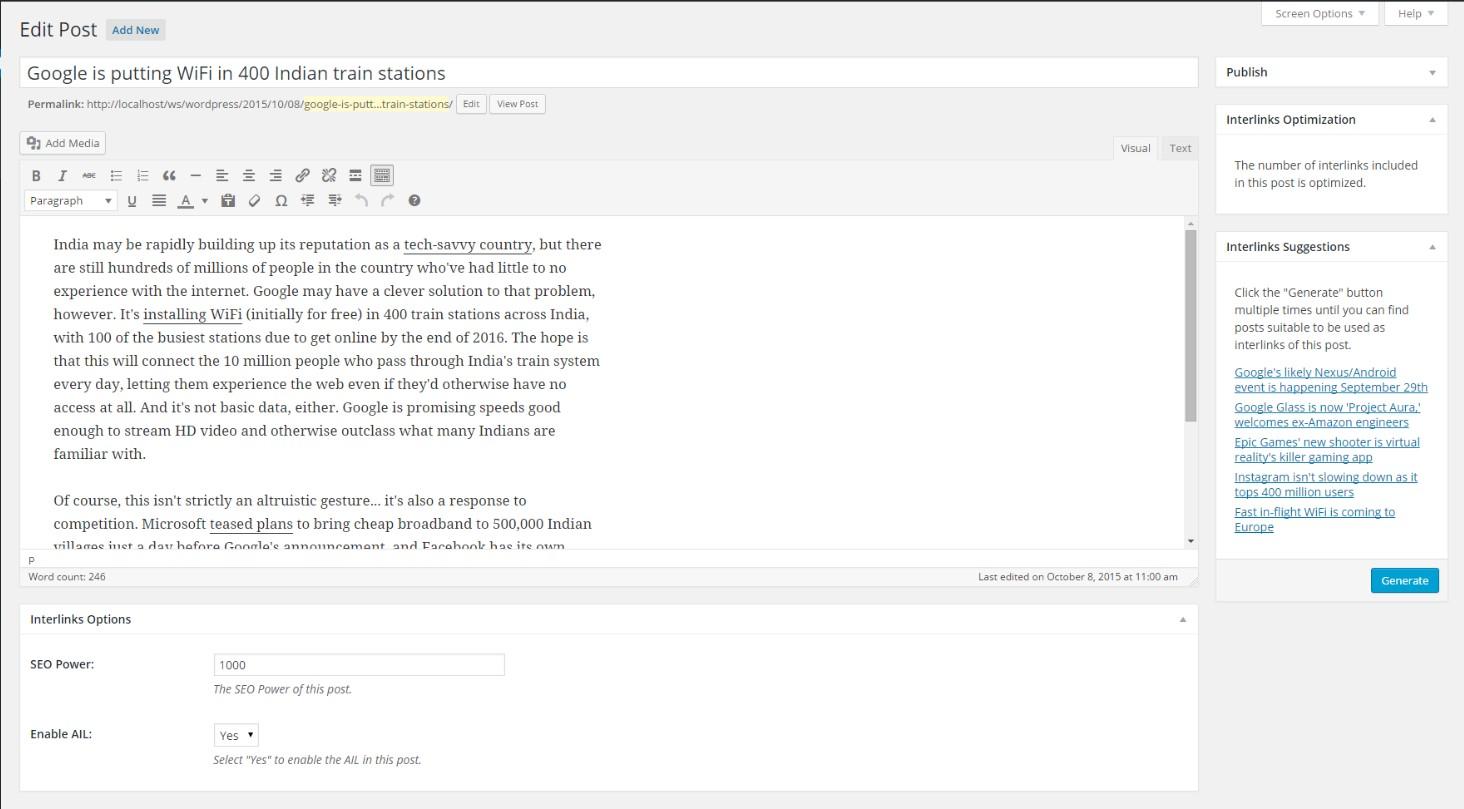This screenshot has width=1464, height=809.
Task: Insert a numbered list
Action: tap(142, 176)
